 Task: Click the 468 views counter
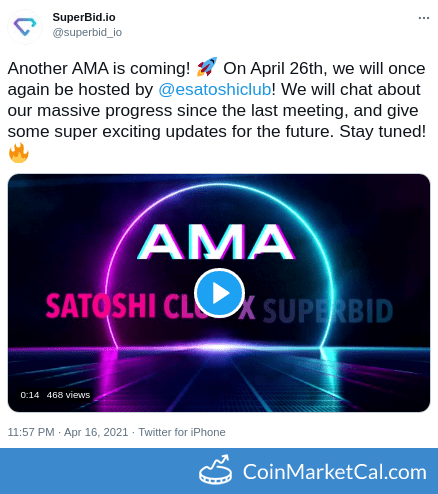pos(68,395)
